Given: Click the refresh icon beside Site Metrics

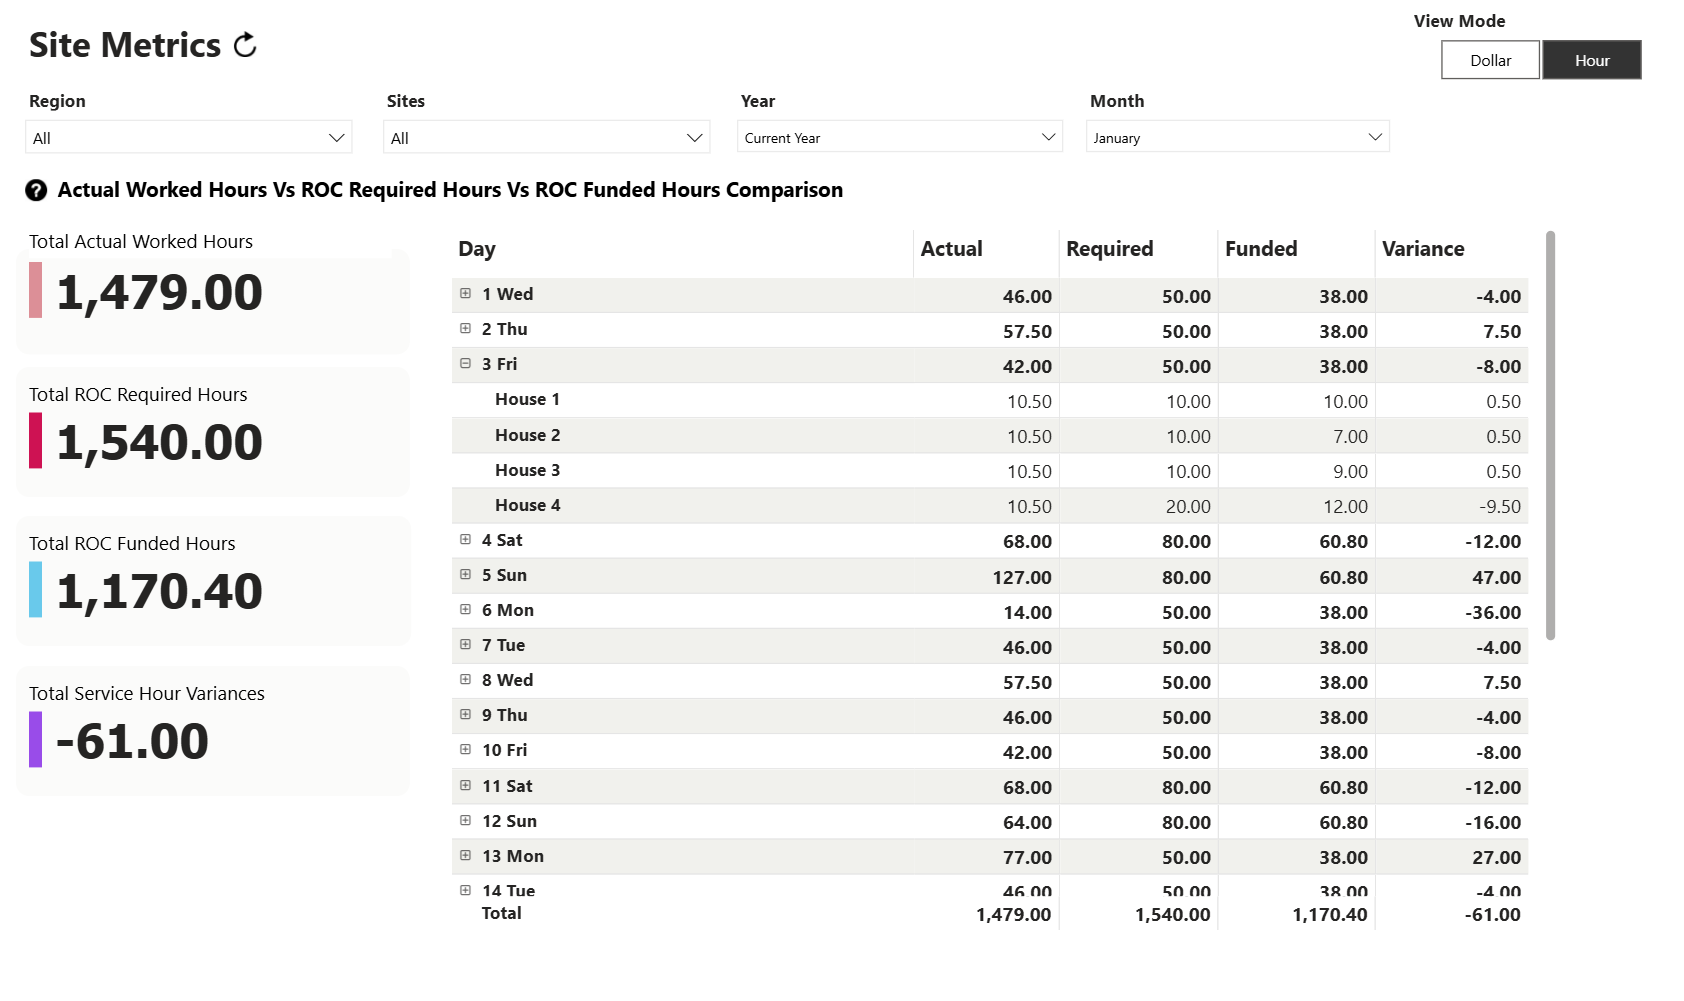Looking at the screenshot, I should pyautogui.click(x=243, y=44).
